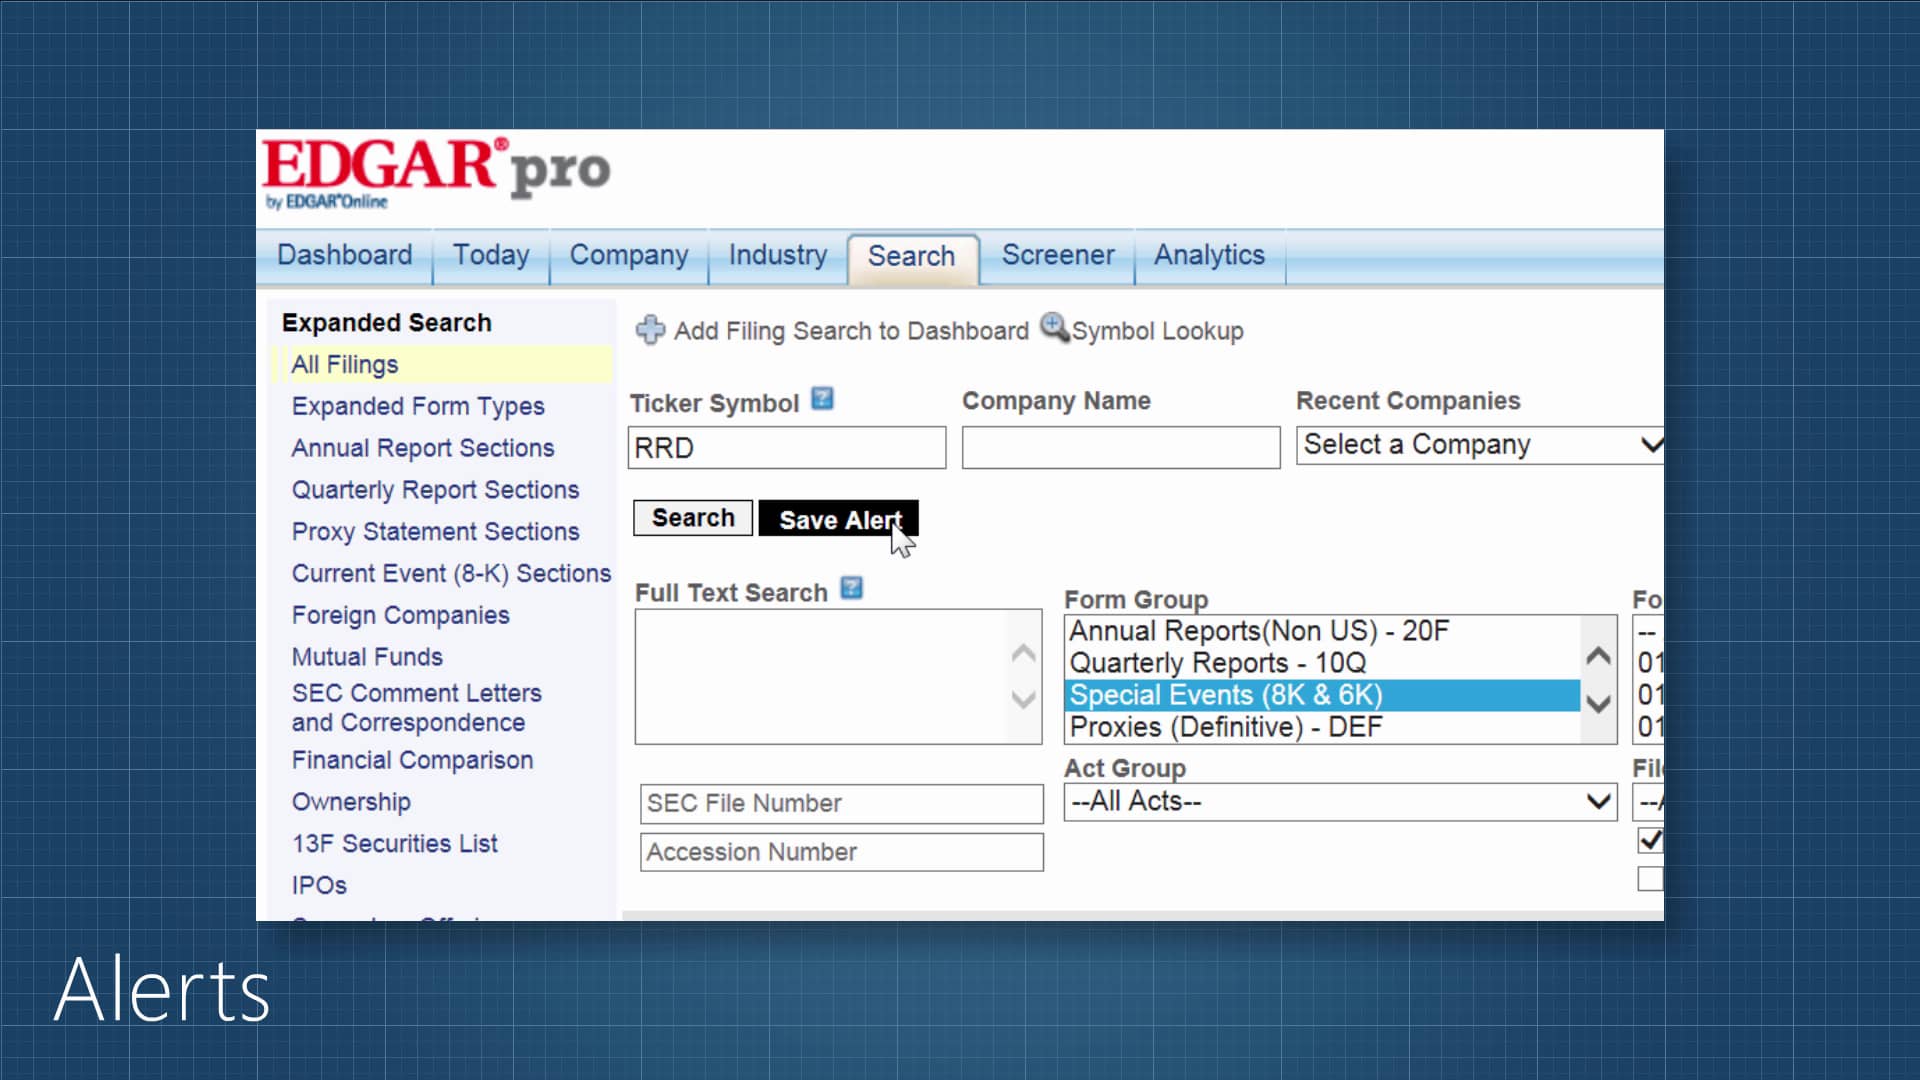Open Symbol Lookup via the magnifier icon
1920x1080 pixels.
click(x=1055, y=330)
